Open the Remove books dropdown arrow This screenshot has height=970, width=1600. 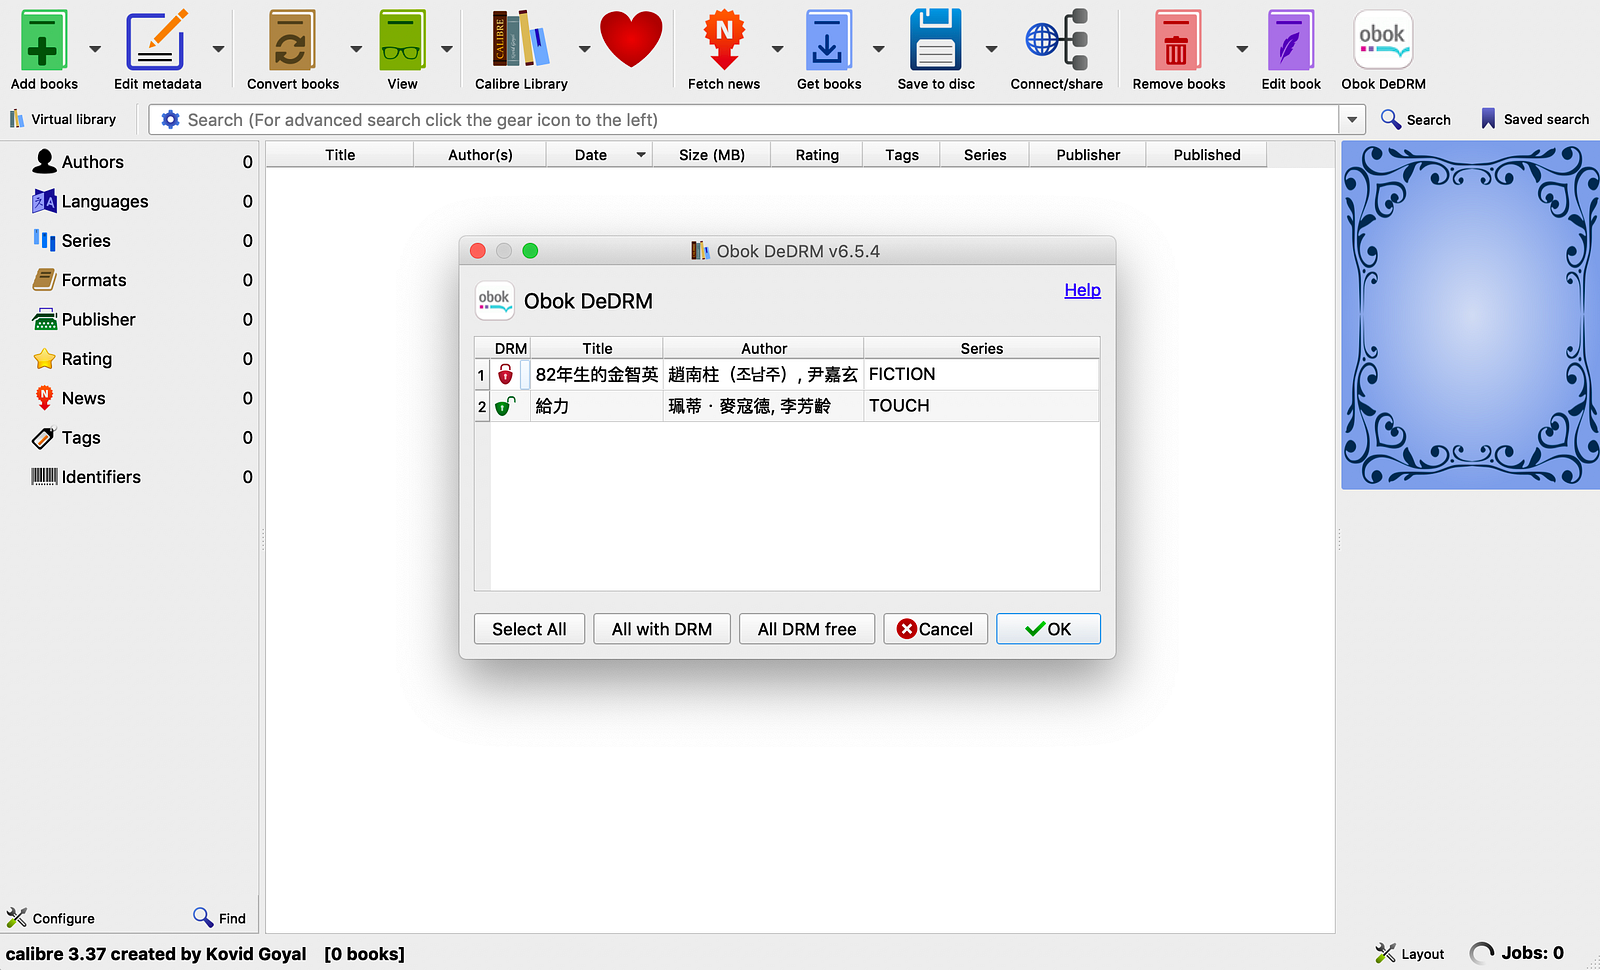click(1242, 48)
